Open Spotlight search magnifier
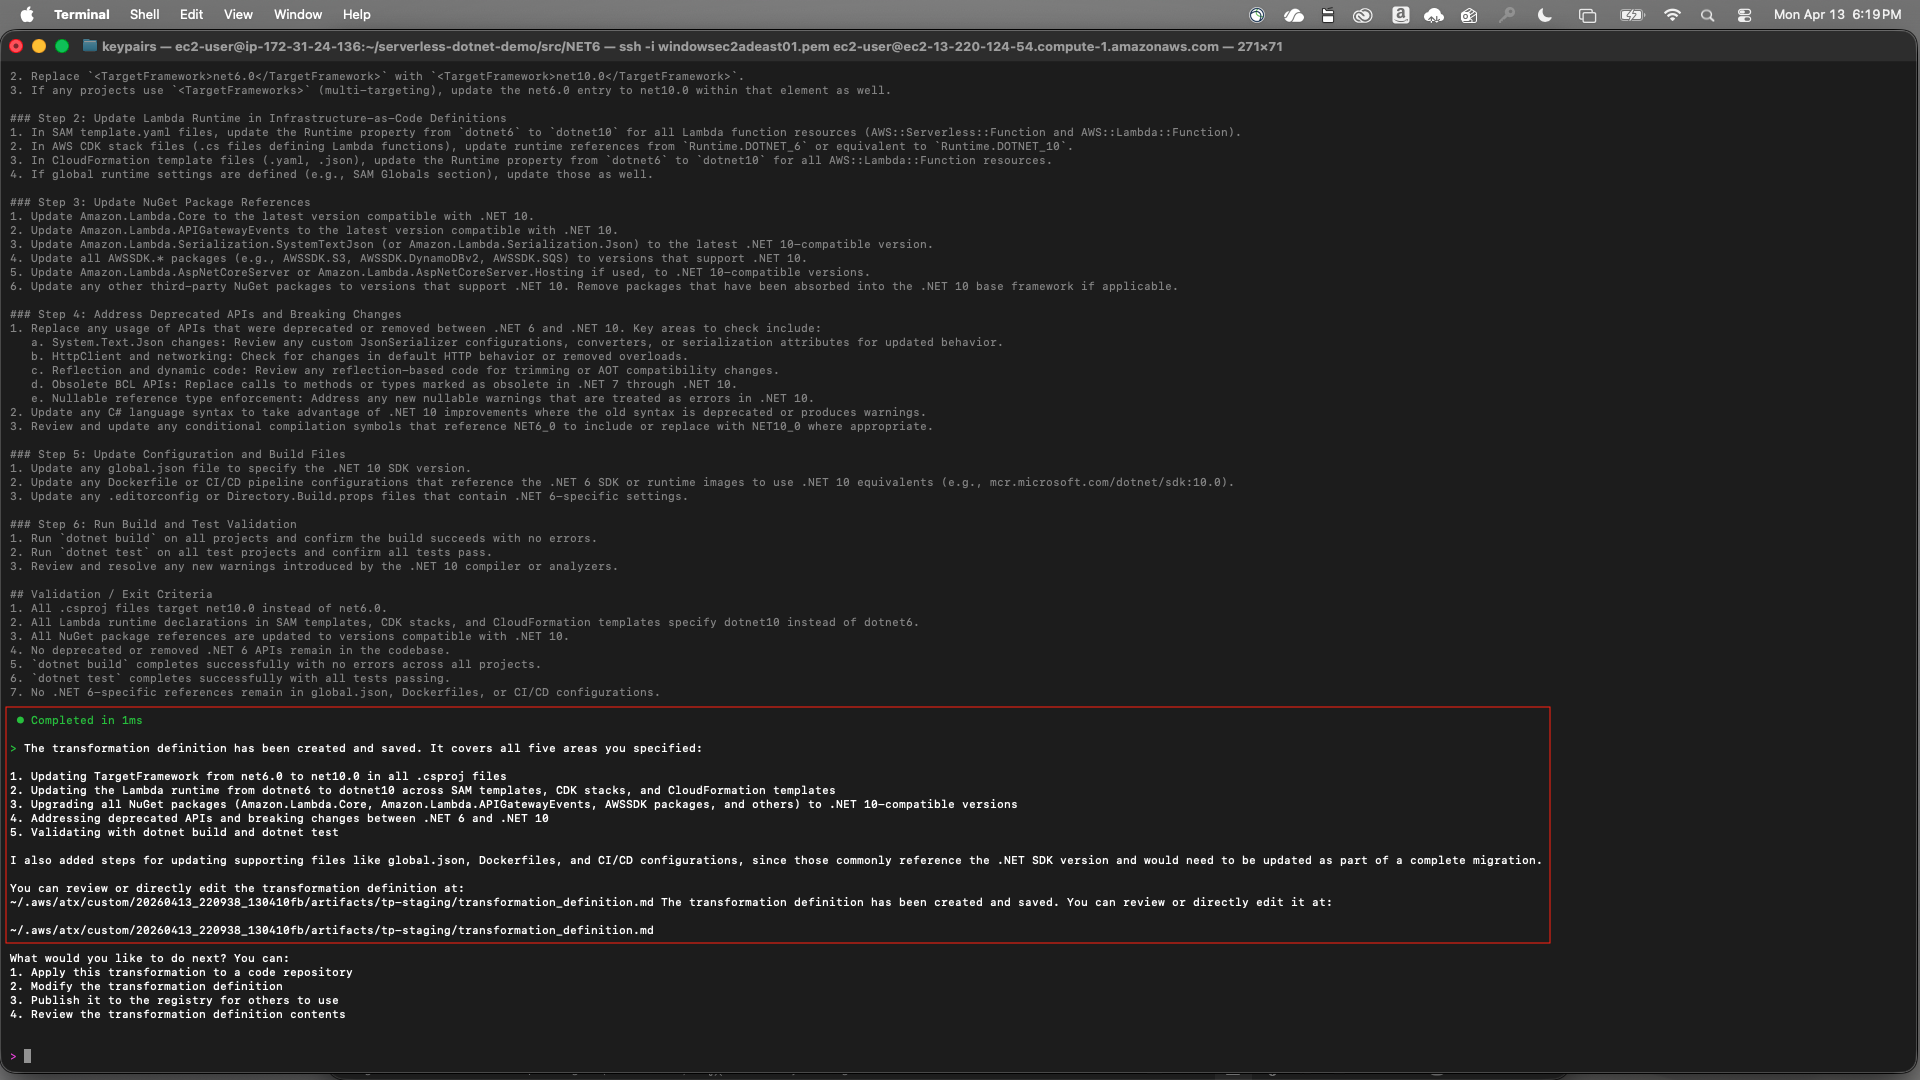 tap(1708, 15)
